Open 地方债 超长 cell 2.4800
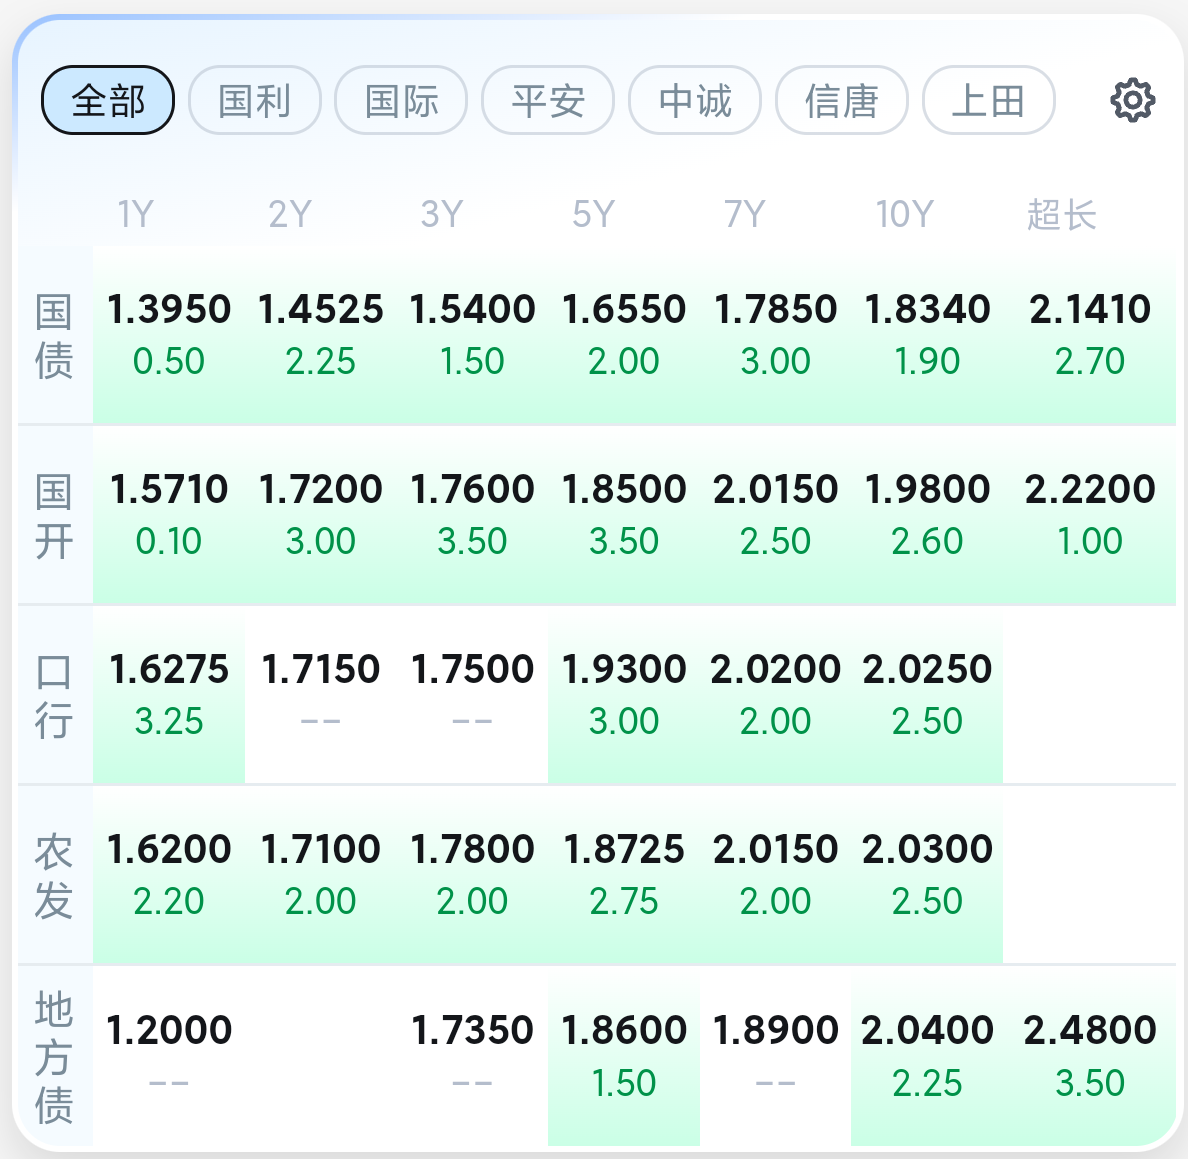Viewport: 1188px width, 1159px height. click(x=1090, y=1055)
